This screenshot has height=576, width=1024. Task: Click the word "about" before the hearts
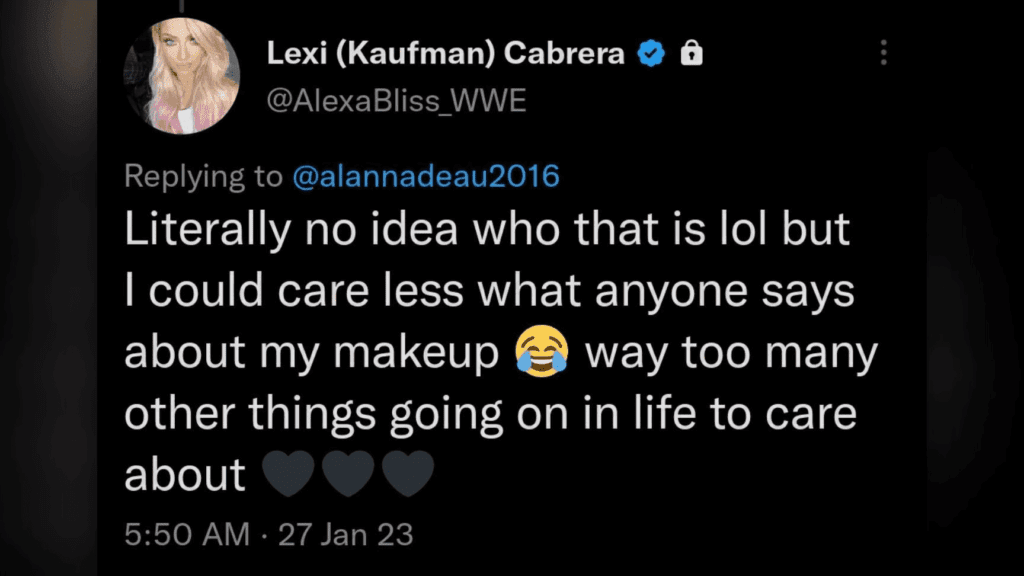tap(185, 474)
